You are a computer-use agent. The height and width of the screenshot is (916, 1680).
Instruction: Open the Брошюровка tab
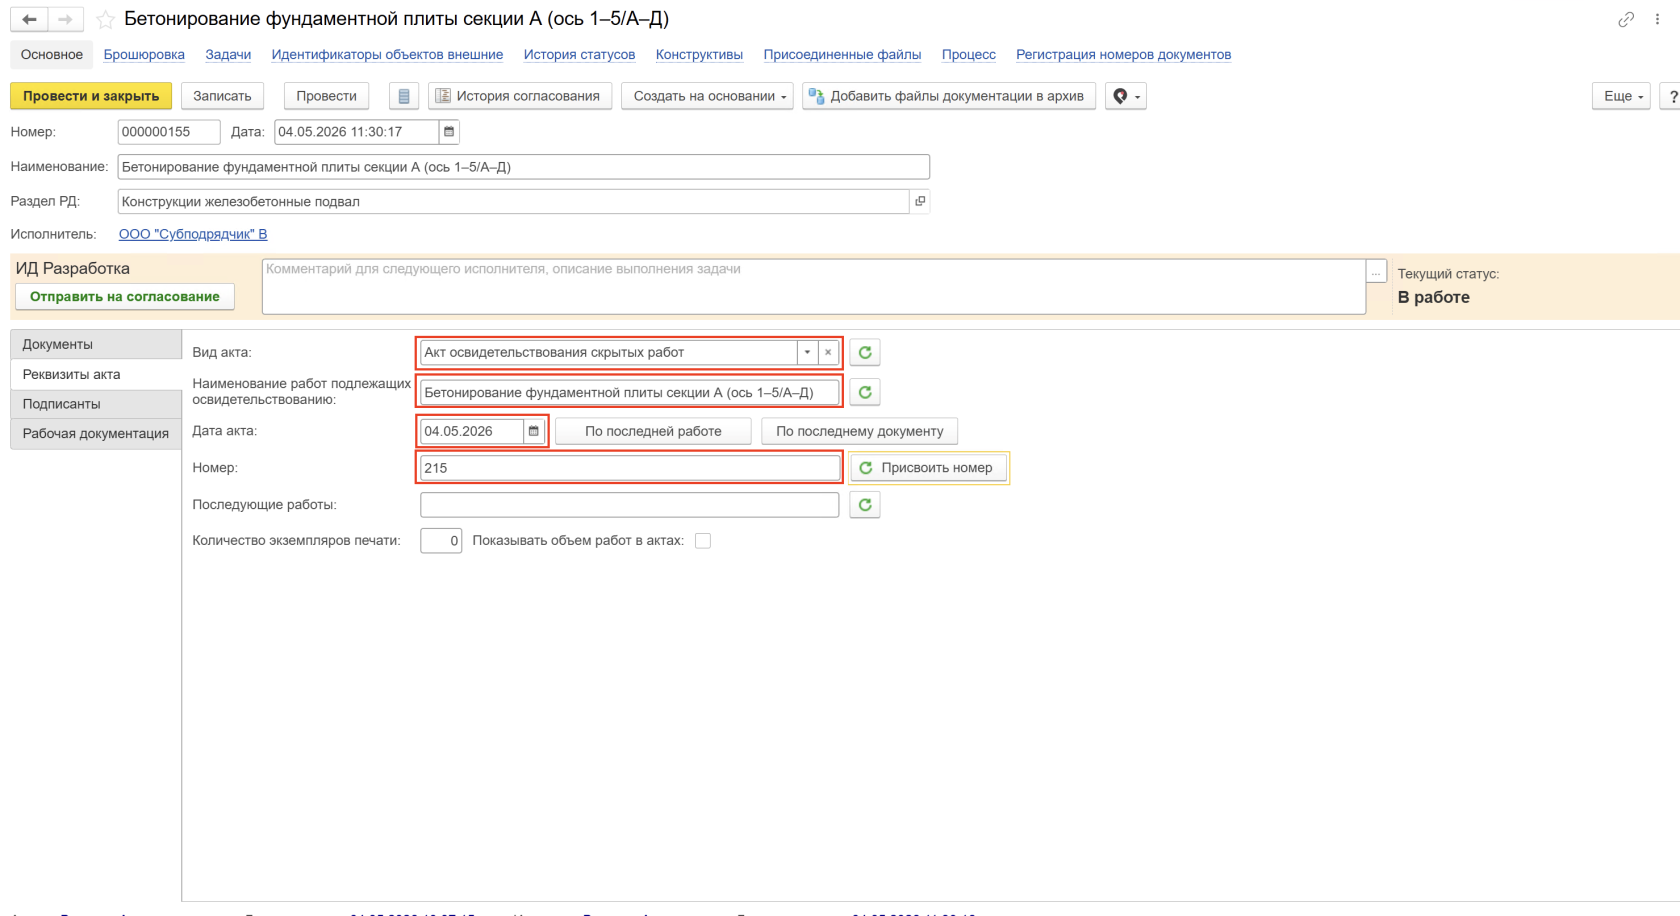pyautogui.click(x=144, y=55)
